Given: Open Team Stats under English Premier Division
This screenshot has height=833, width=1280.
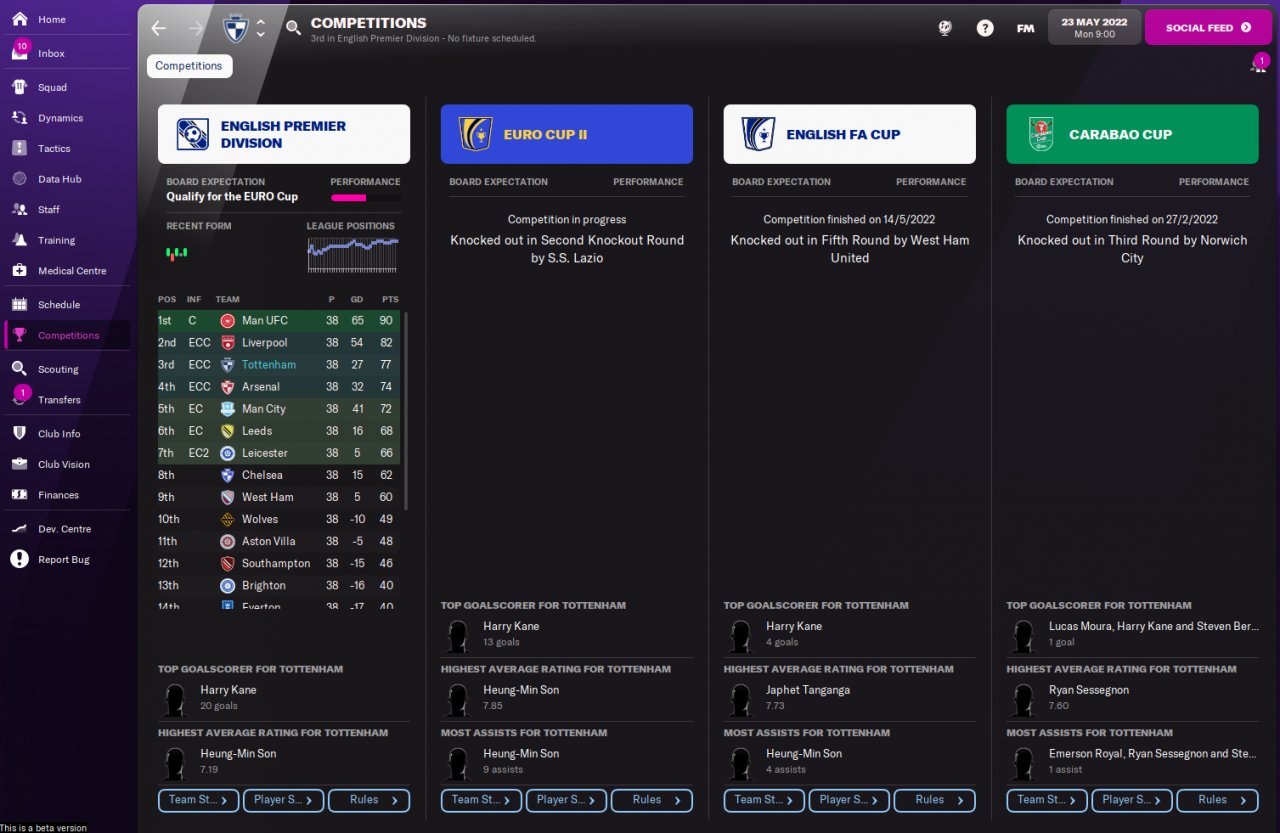Looking at the screenshot, I should coord(198,800).
